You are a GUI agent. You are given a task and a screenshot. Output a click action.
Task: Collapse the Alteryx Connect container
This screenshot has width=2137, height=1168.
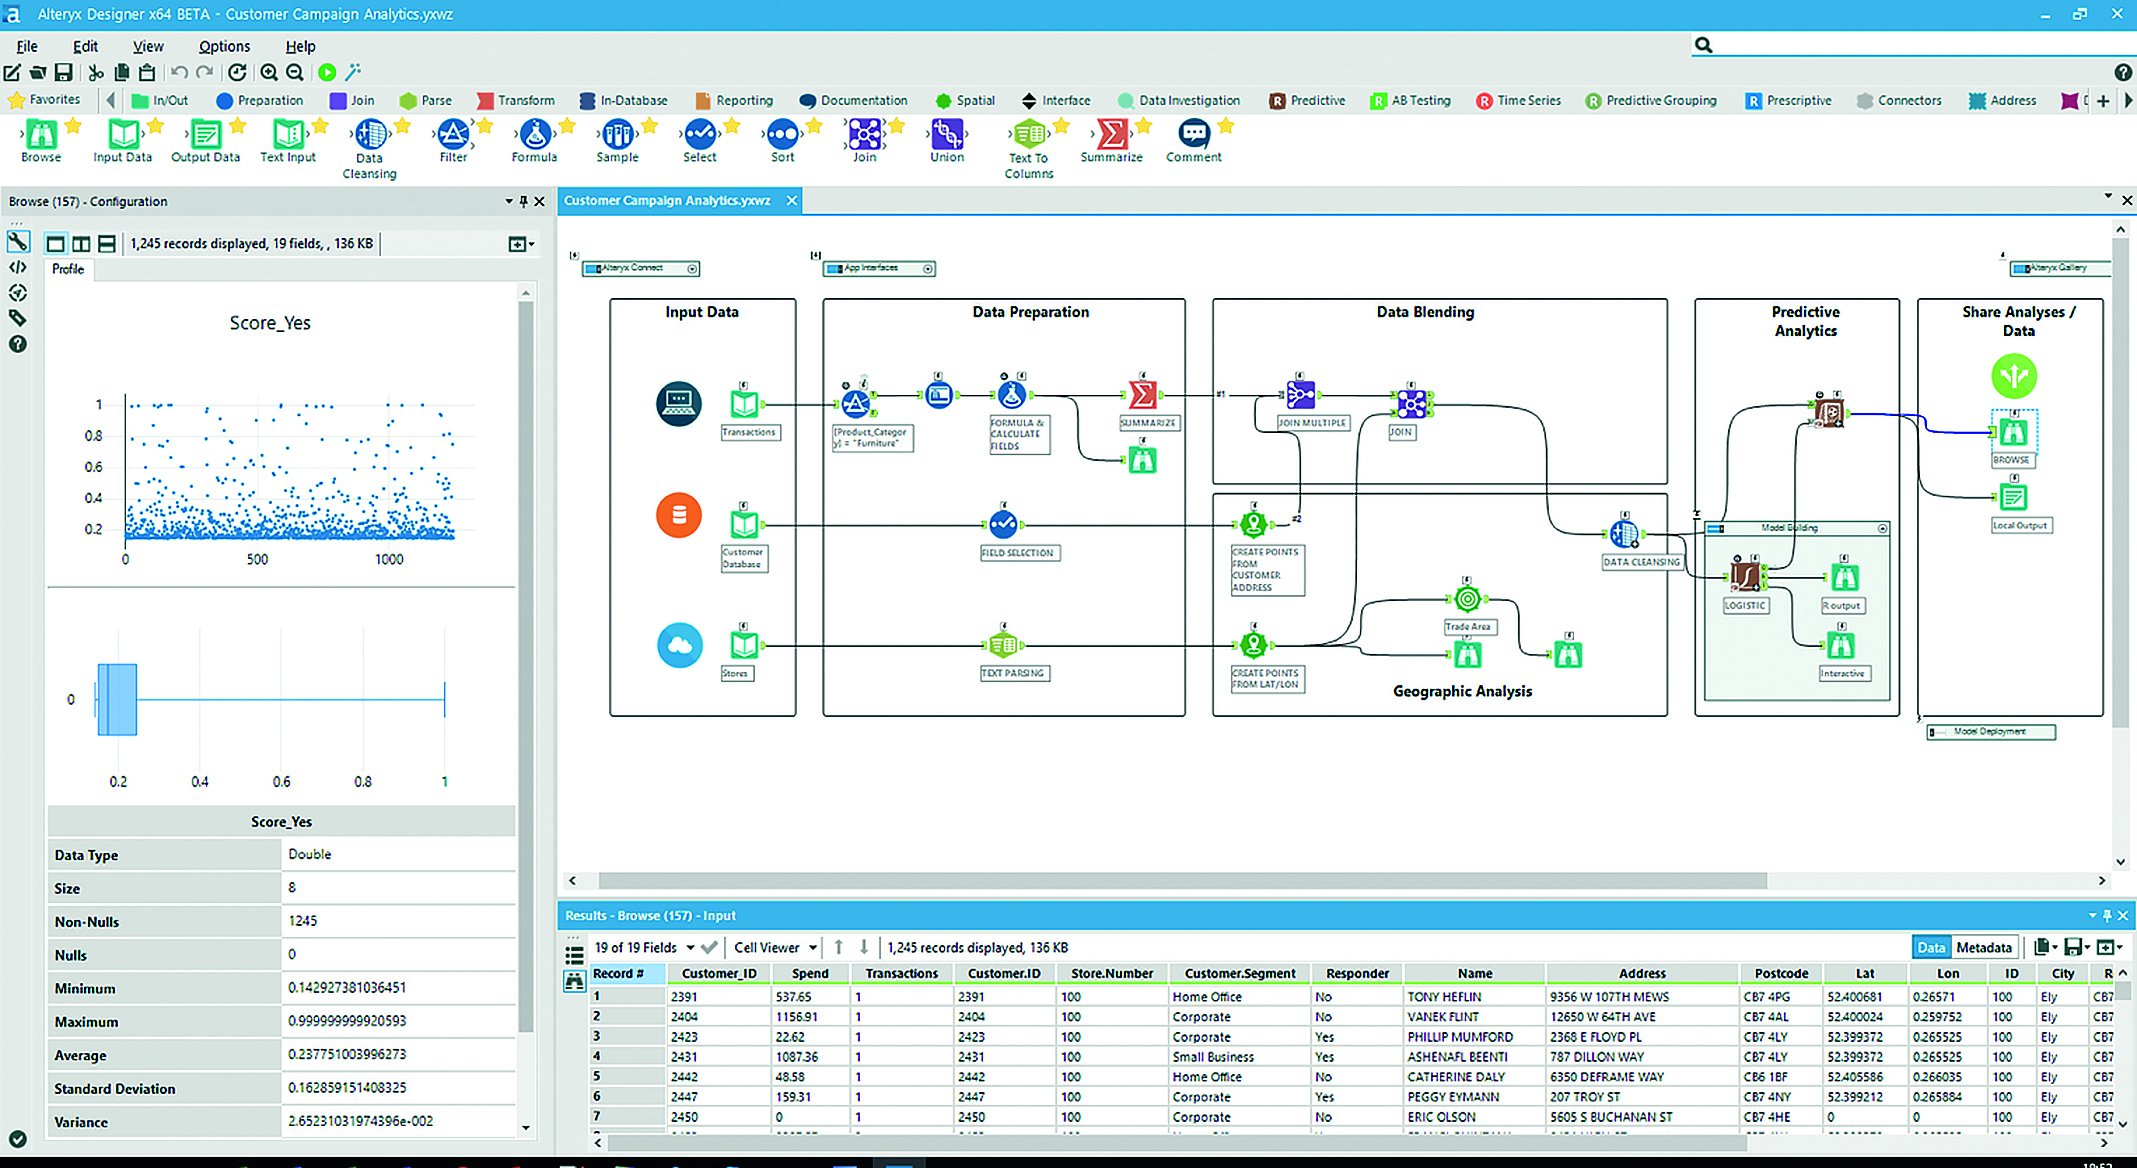692,269
